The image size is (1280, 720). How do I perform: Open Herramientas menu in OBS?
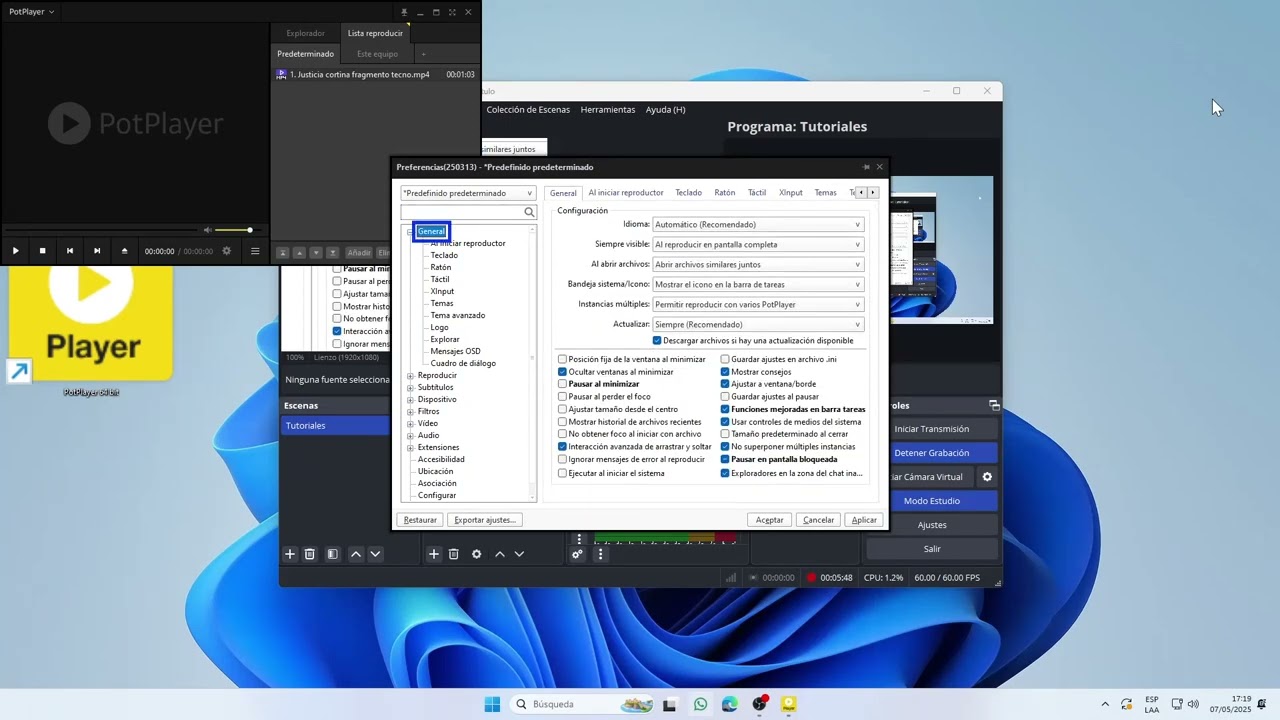coord(608,110)
